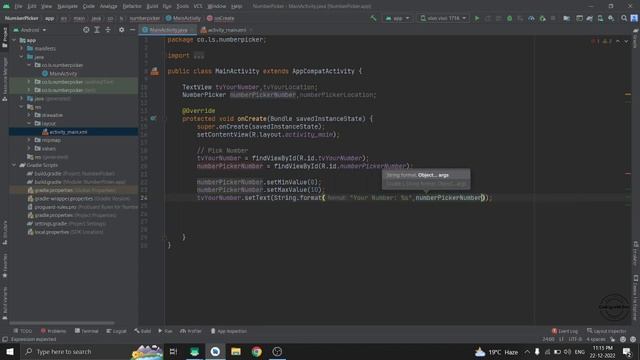Screen dimensions: 640x360
Task: Open the App Inspection tool window
Action: pos(229,331)
